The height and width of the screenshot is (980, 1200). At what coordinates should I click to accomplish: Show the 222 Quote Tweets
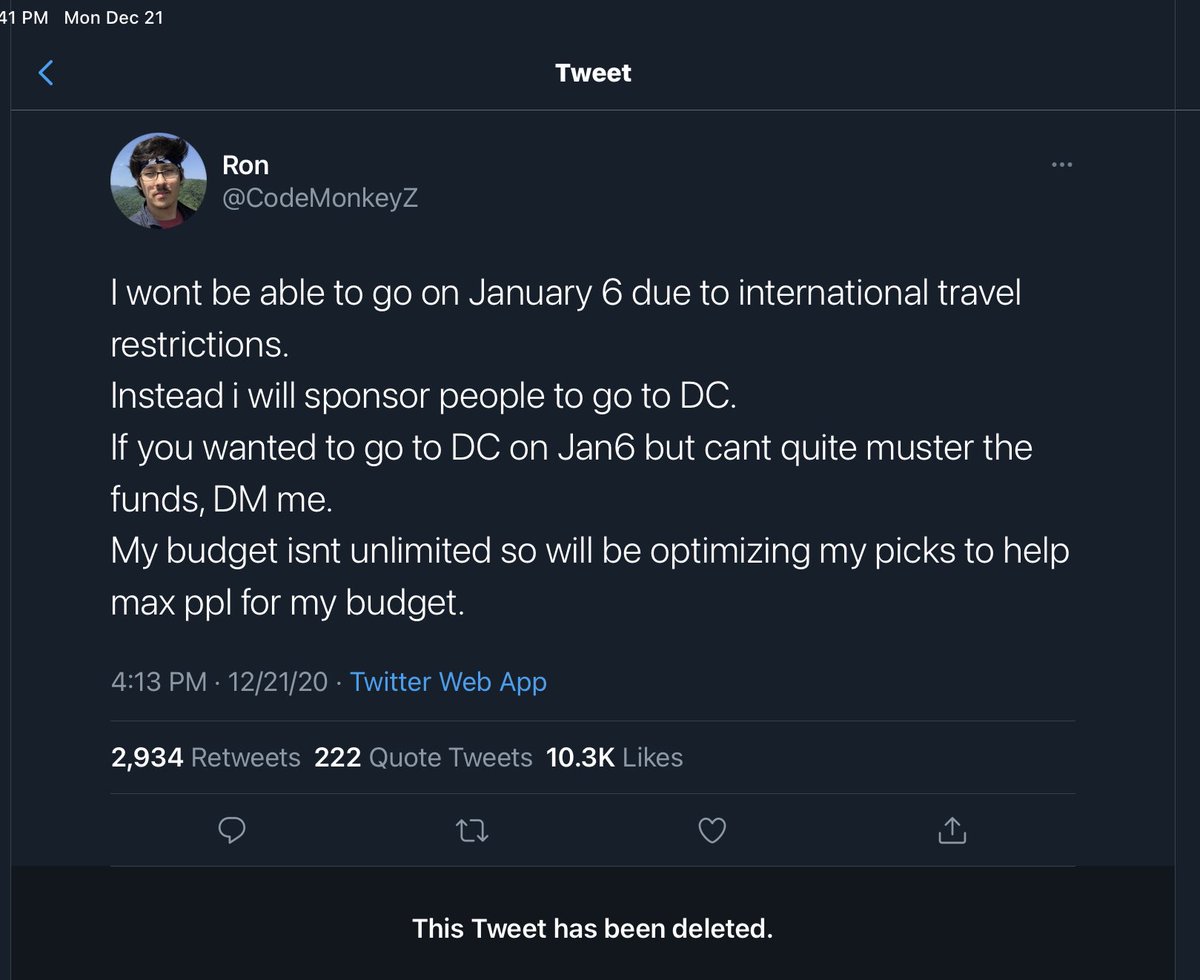coord(423,757)
